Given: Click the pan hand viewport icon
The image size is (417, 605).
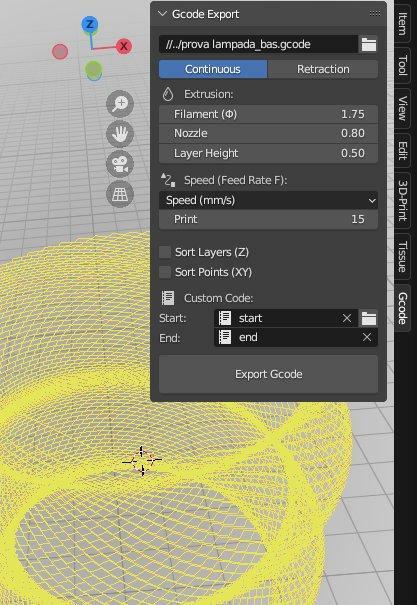Looking at the screenshot, I should [x=120, y=134].
